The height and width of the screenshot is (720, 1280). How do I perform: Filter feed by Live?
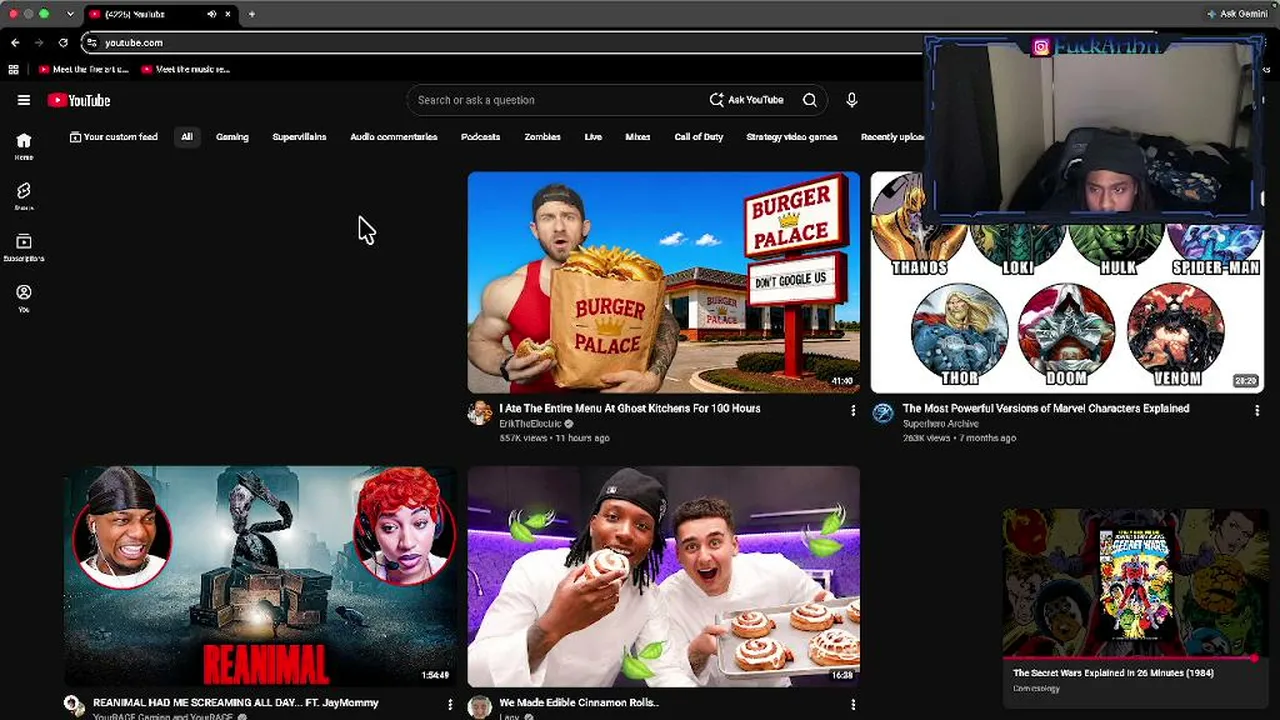[x=593, y=137]
